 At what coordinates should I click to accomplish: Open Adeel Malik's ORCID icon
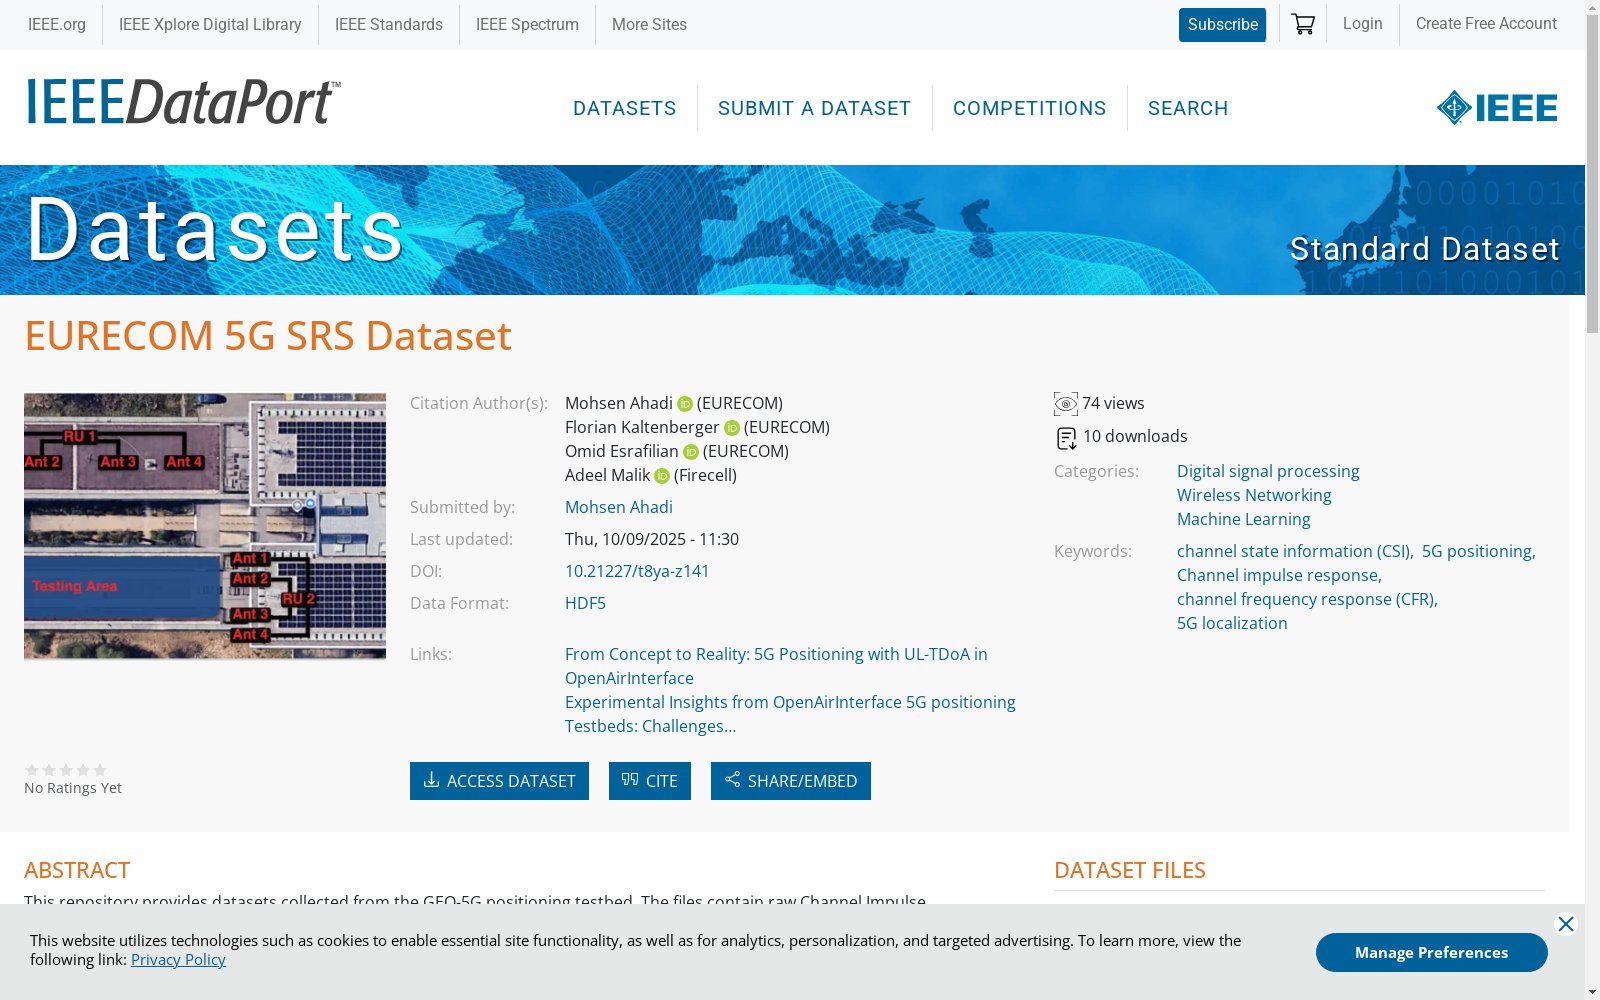click(662, 476)
